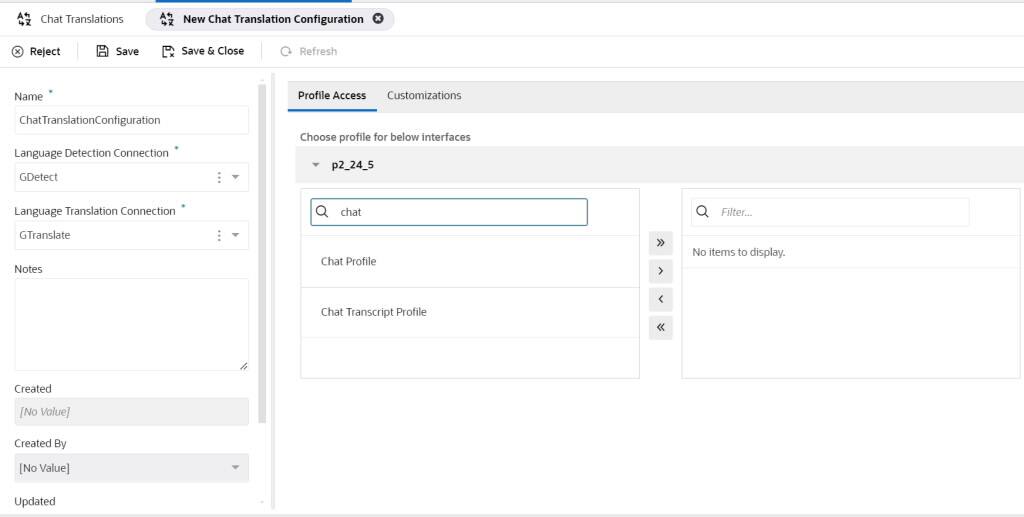This screenshot has height=517, width=1024.
Task: Click the Reject icon in toolbar
Action: [x=18, y=52]
